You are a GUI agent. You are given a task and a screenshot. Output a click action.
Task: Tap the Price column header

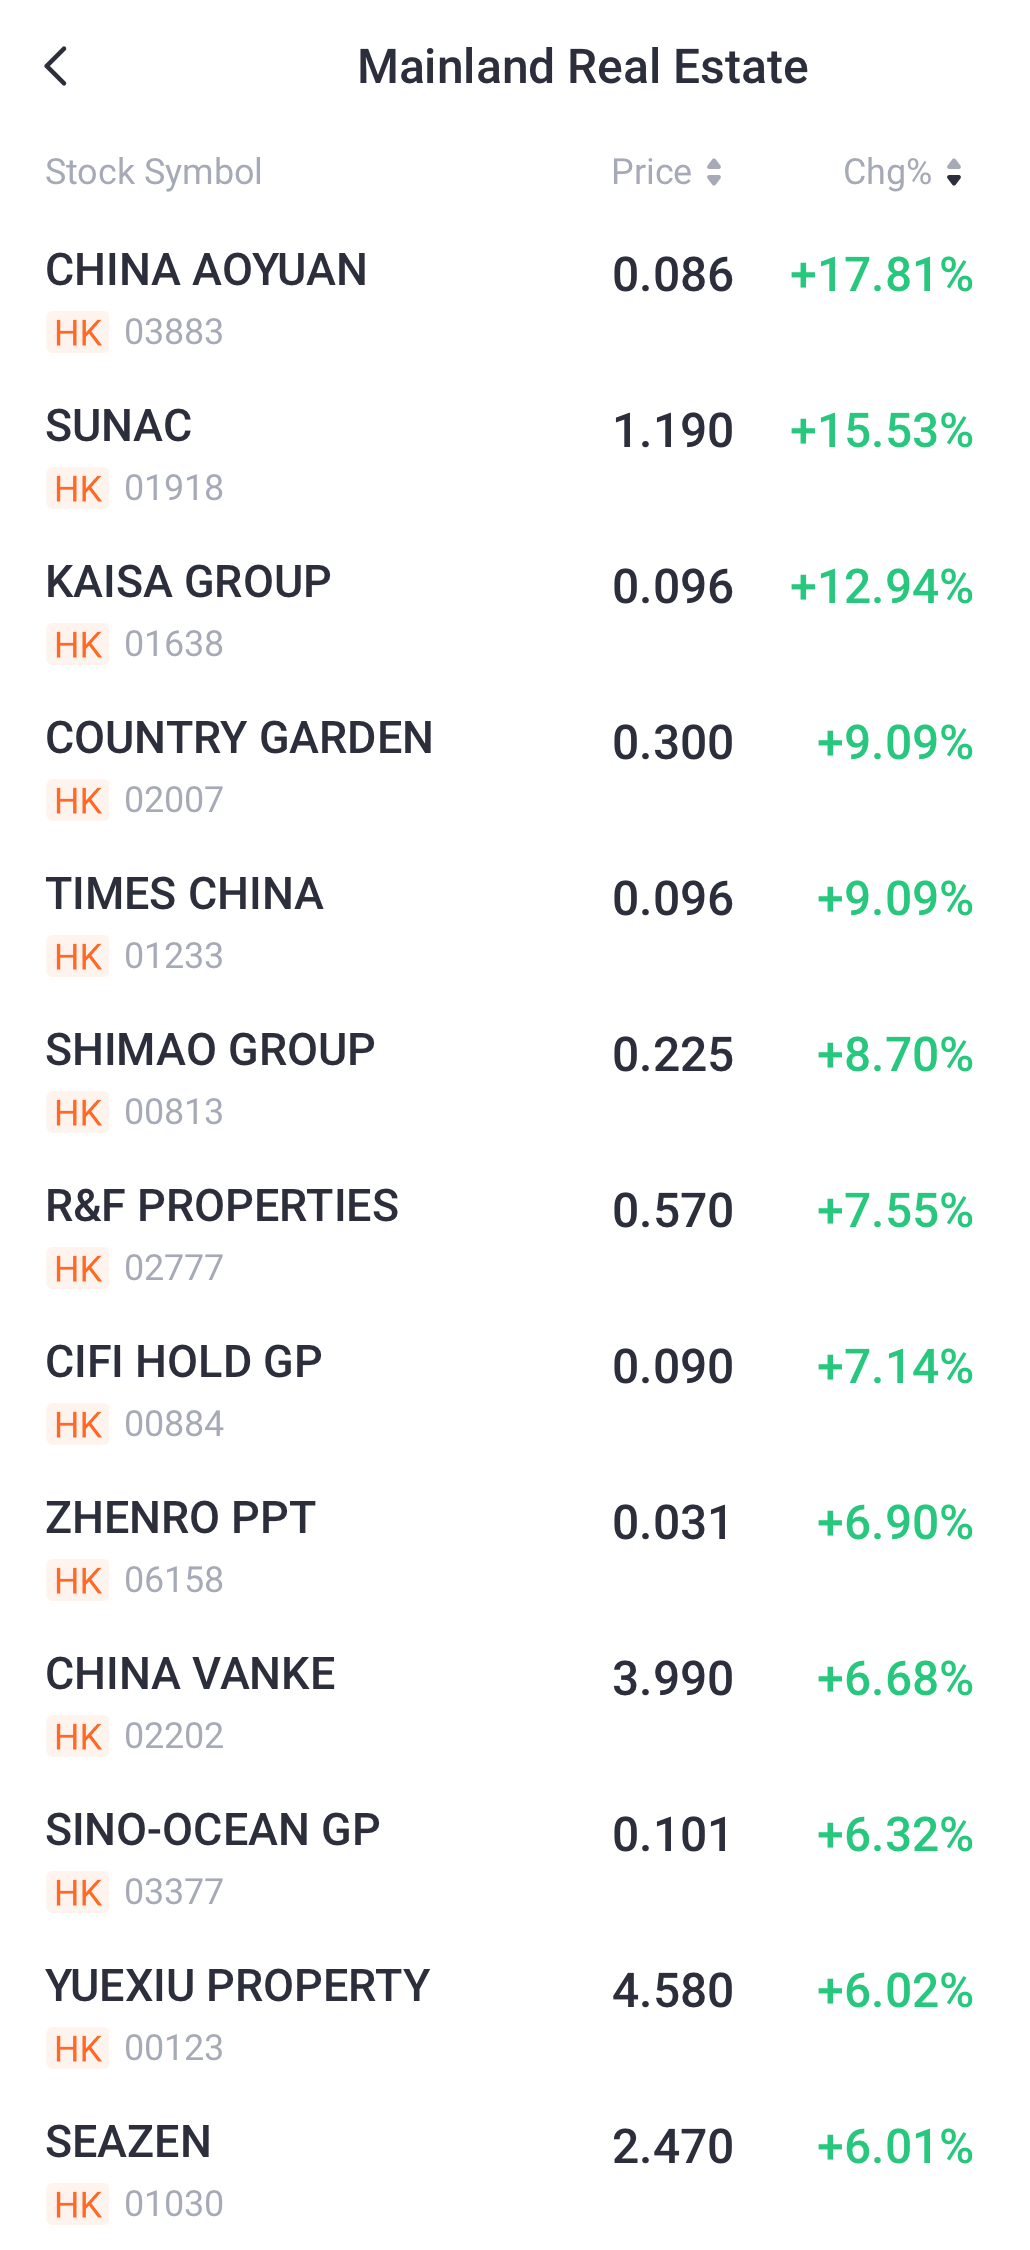pos(652,172)
